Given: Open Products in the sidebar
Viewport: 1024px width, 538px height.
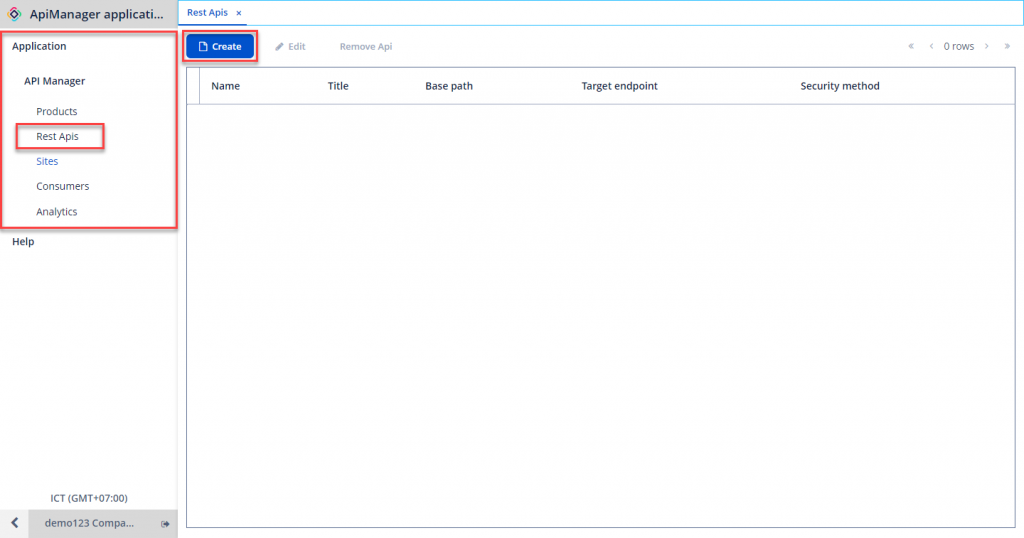Looking at the screenshot, I should (56, 111).
